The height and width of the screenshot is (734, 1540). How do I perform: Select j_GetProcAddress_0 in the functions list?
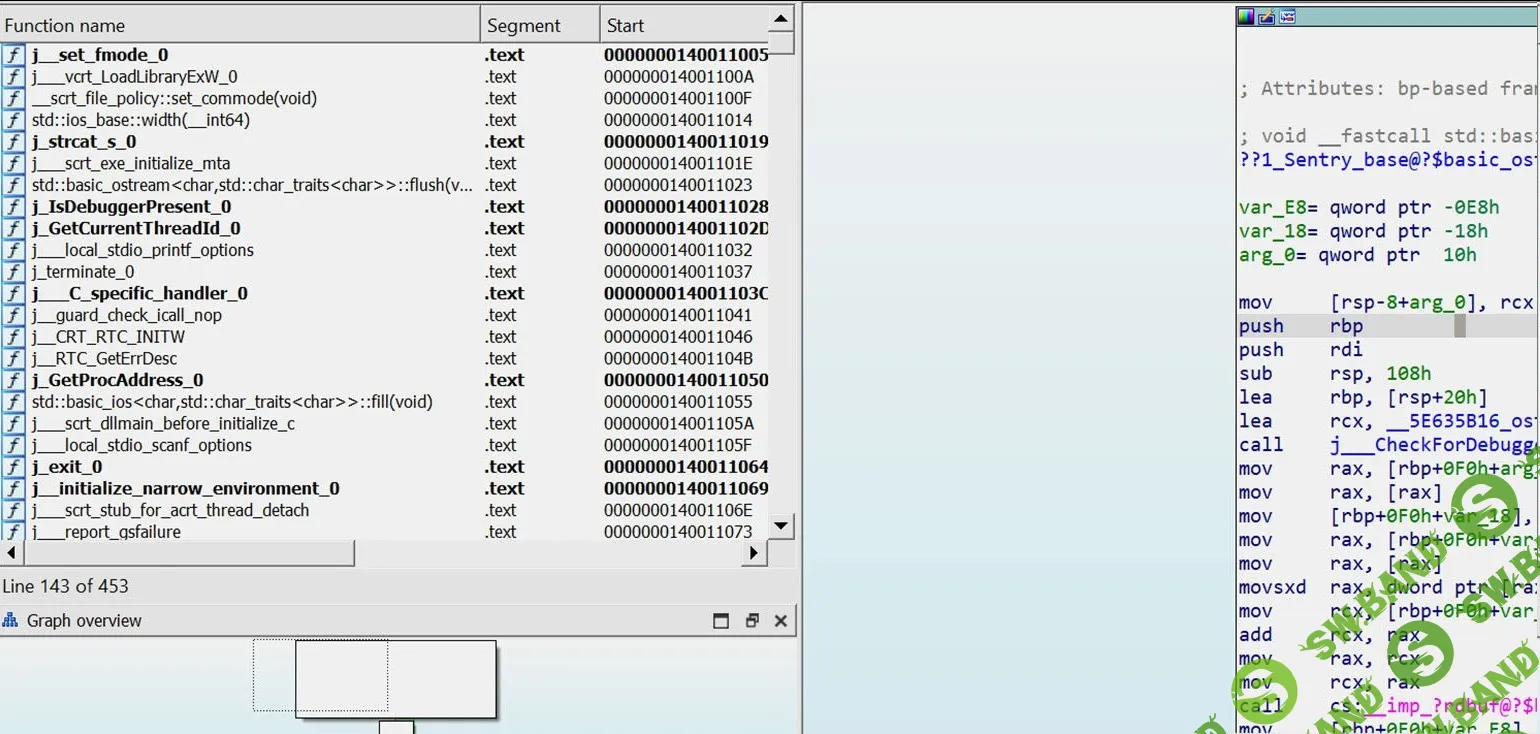pos(118,380)
